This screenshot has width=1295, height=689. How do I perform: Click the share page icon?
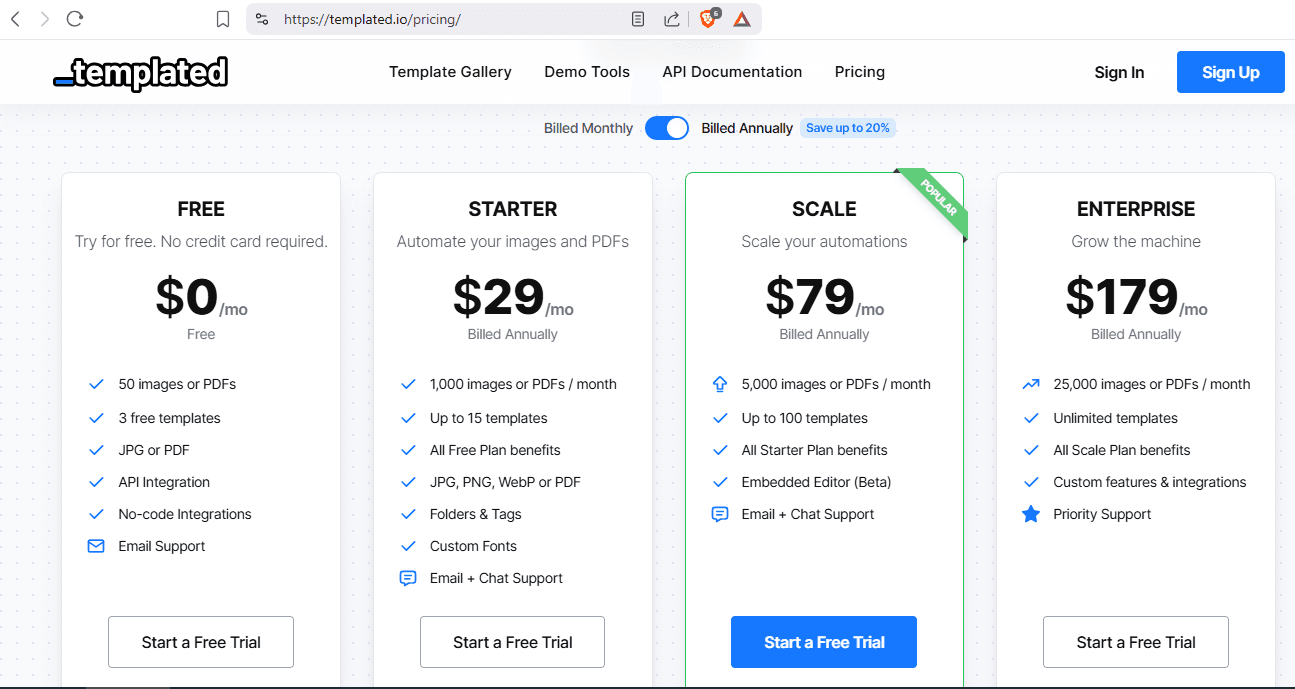tap(671, 19)
